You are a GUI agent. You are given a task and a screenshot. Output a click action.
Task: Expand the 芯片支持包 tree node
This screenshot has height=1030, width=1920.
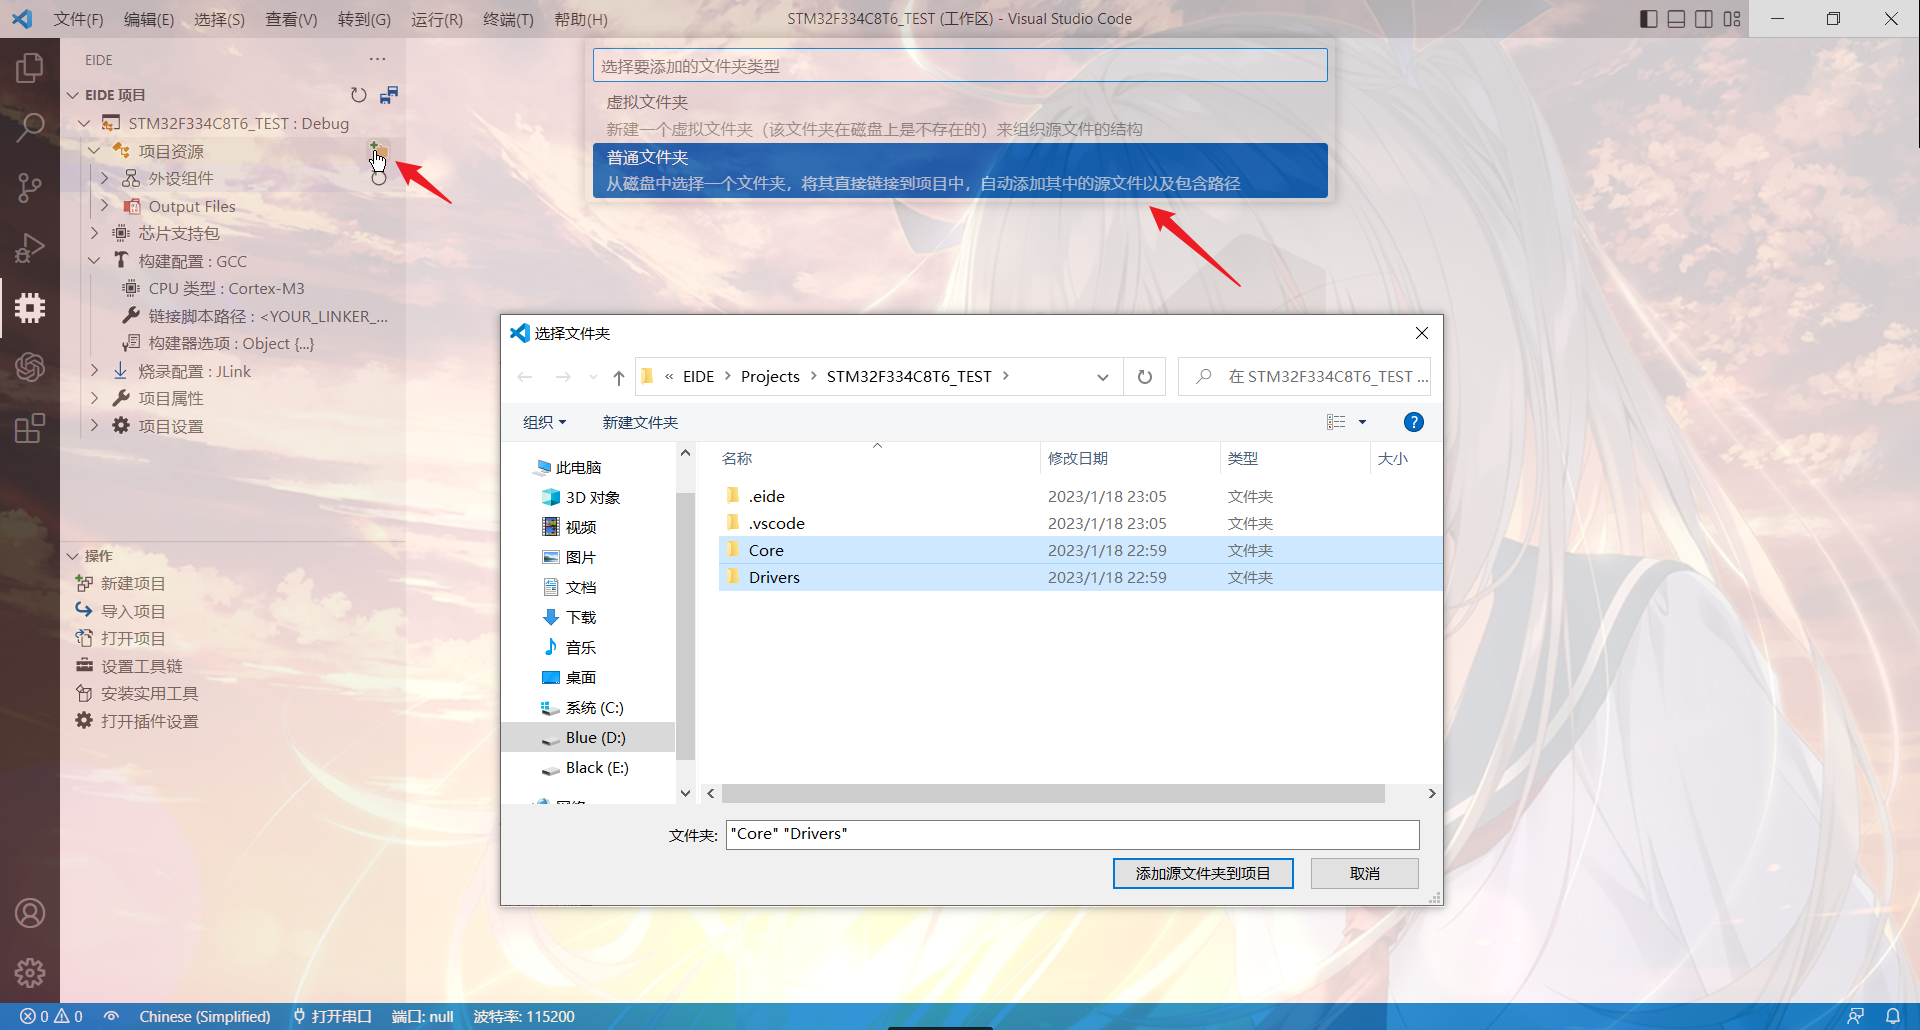coord(94,233)
